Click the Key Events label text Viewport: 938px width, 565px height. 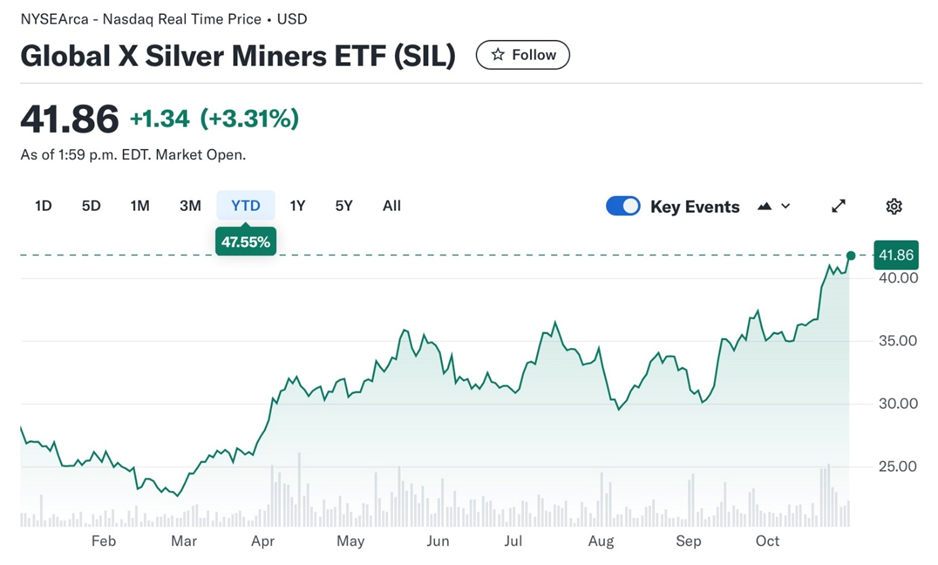695,207
